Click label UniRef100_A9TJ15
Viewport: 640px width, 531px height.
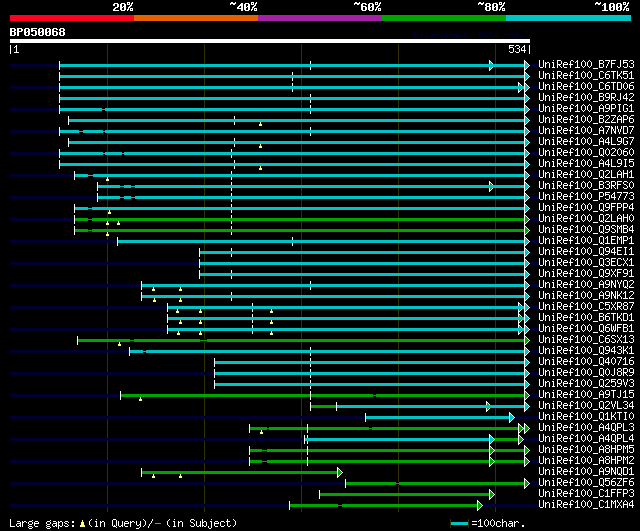(x=586, y=395)
